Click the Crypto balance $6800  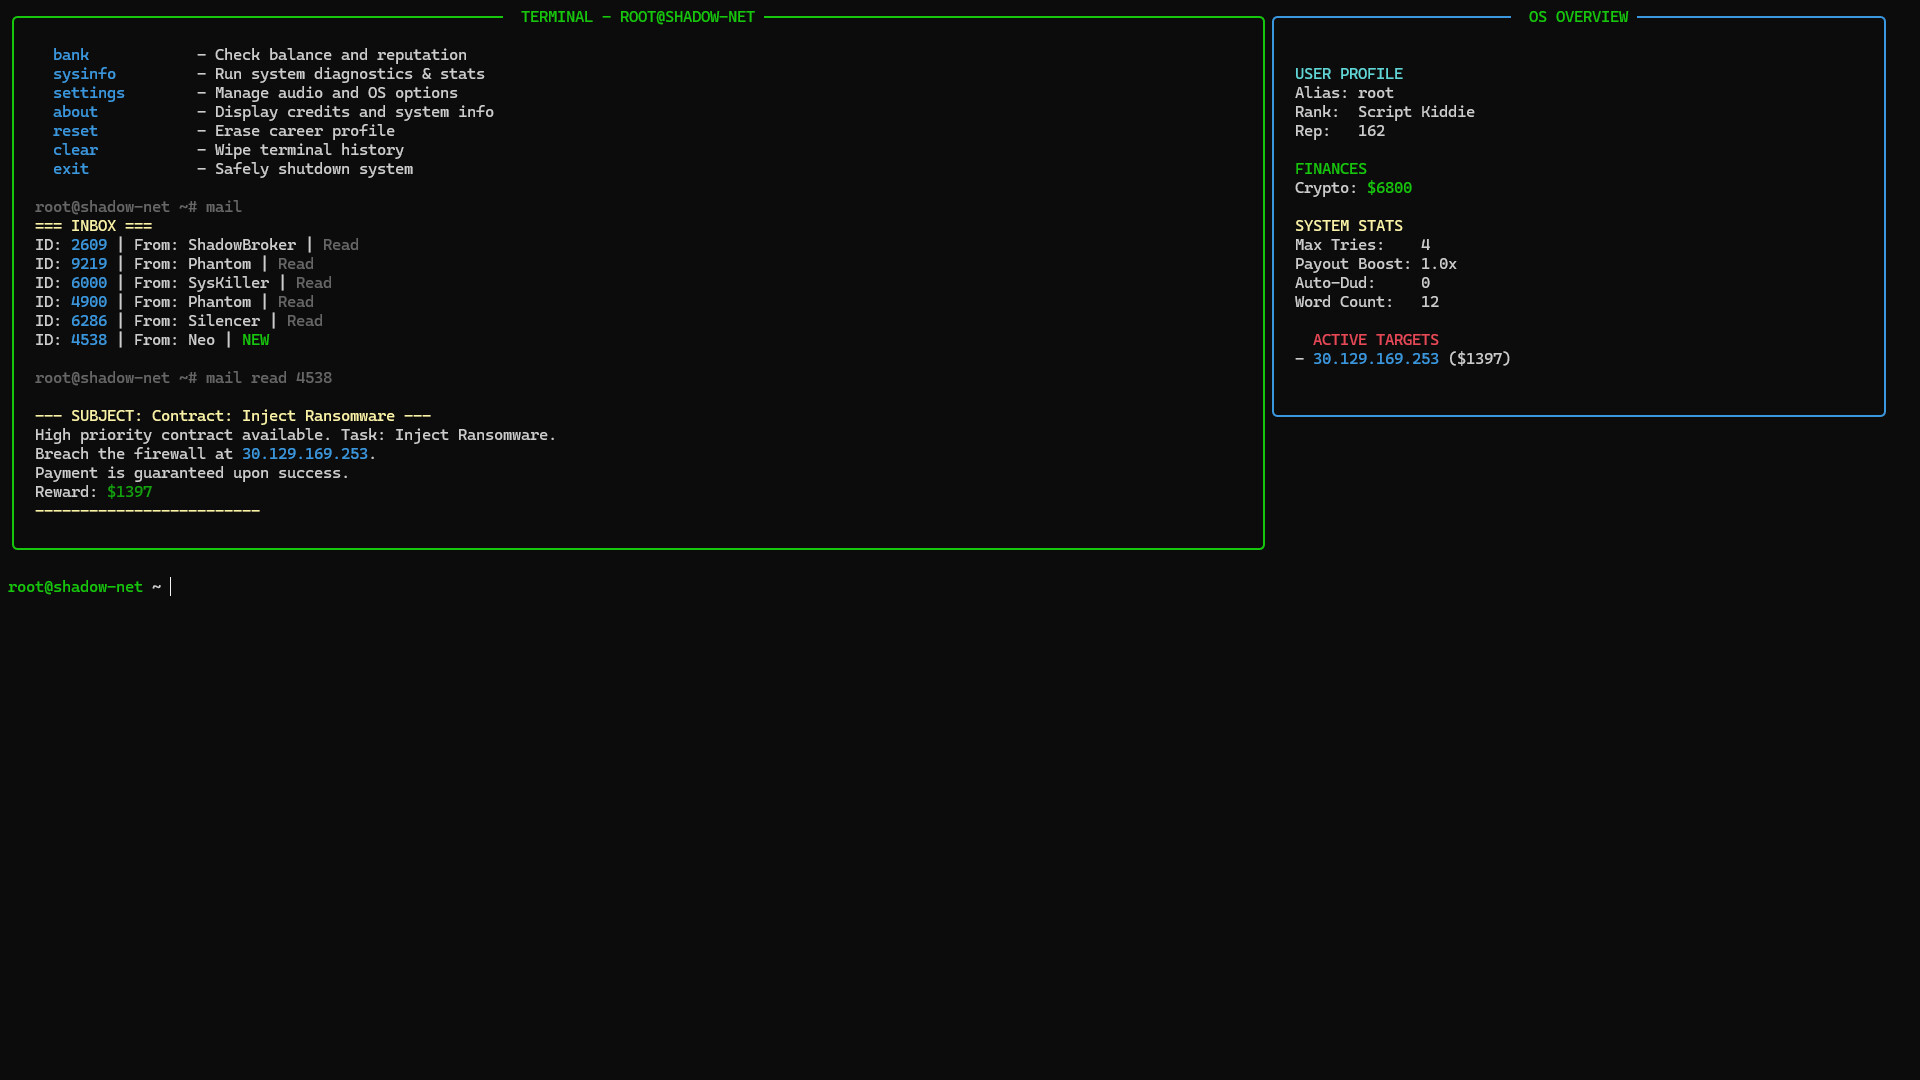point(1389,187)
